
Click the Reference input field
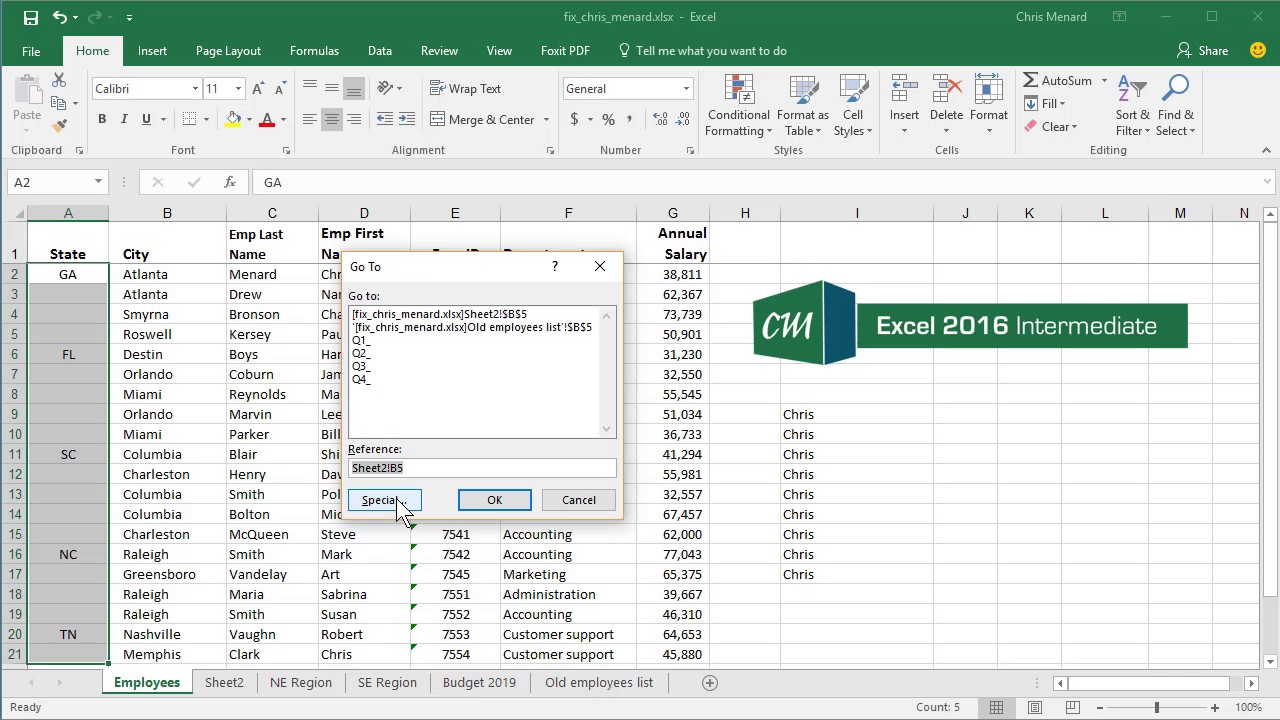(482, 468)
